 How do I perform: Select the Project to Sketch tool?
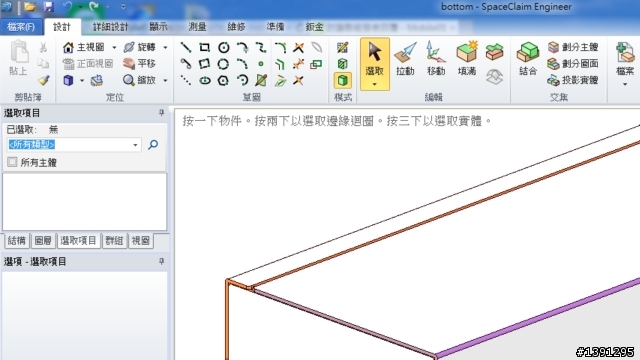tap(280, 80)
